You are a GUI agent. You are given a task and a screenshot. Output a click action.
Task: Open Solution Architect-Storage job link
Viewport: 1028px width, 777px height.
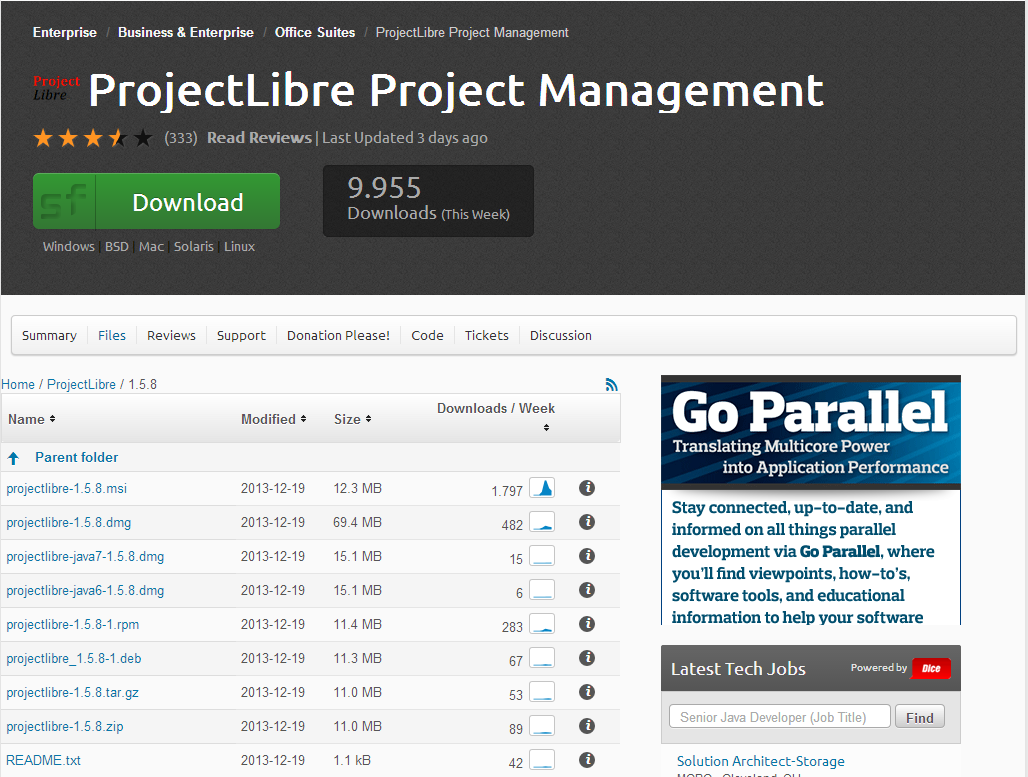click(761, 761)
